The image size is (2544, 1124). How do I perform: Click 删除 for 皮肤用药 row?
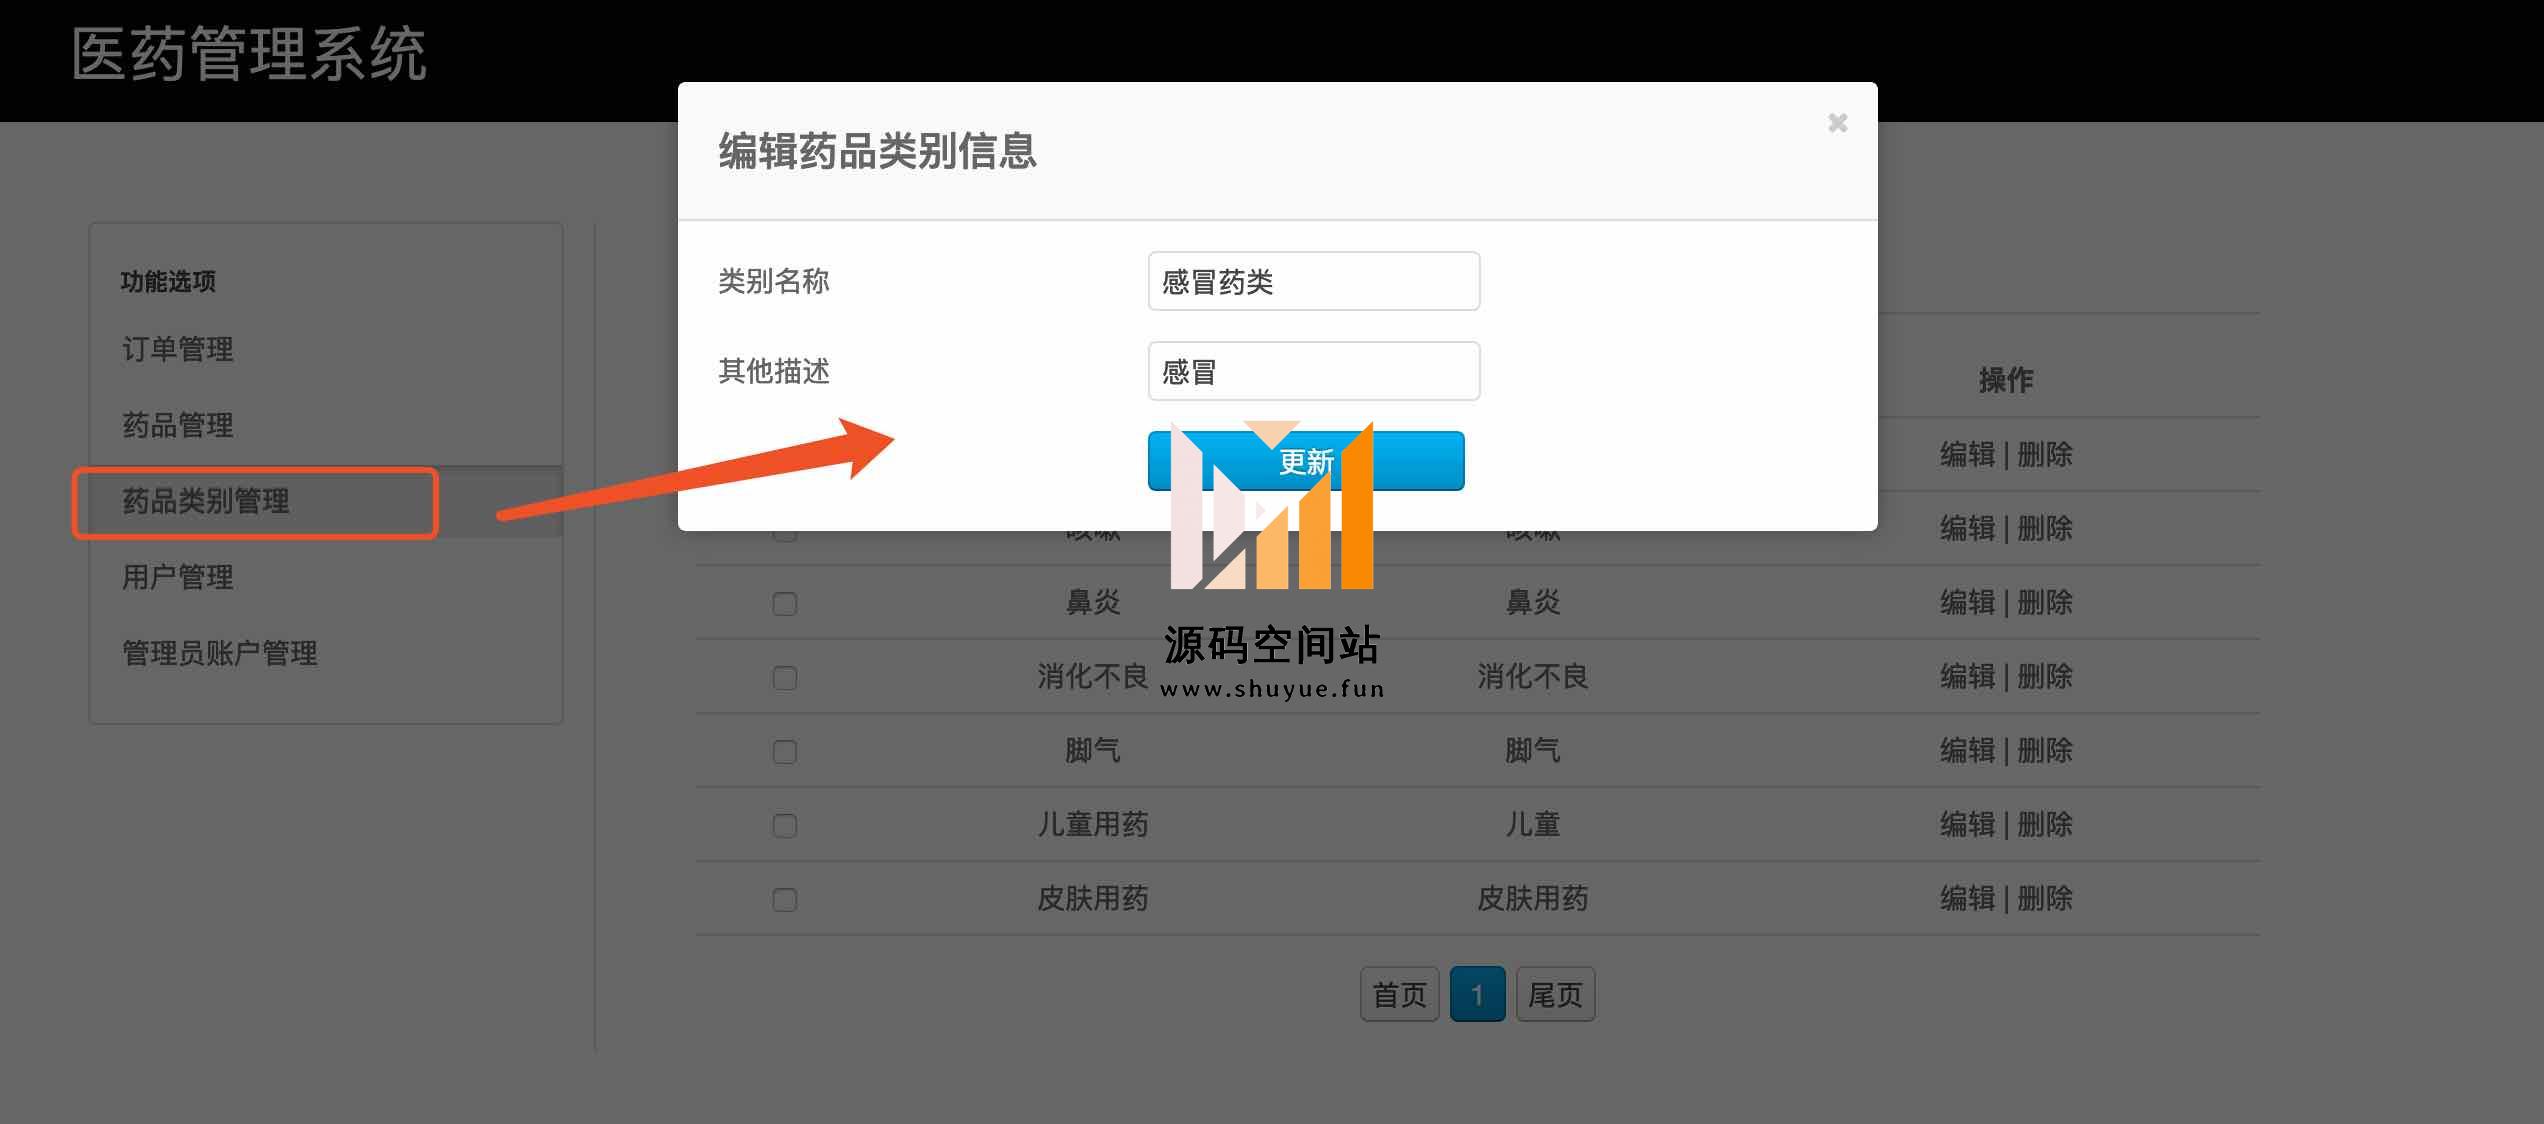(2045, 898)
